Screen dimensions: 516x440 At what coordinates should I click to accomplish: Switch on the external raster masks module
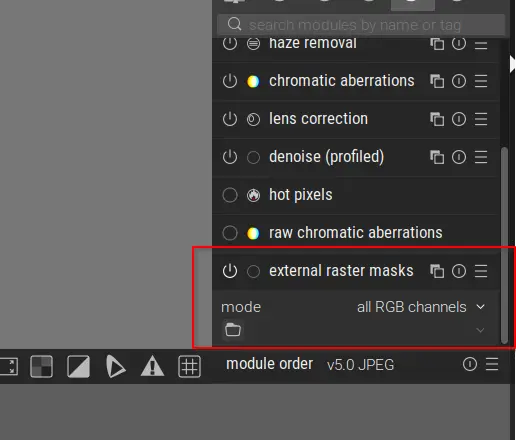coord(230,271)
